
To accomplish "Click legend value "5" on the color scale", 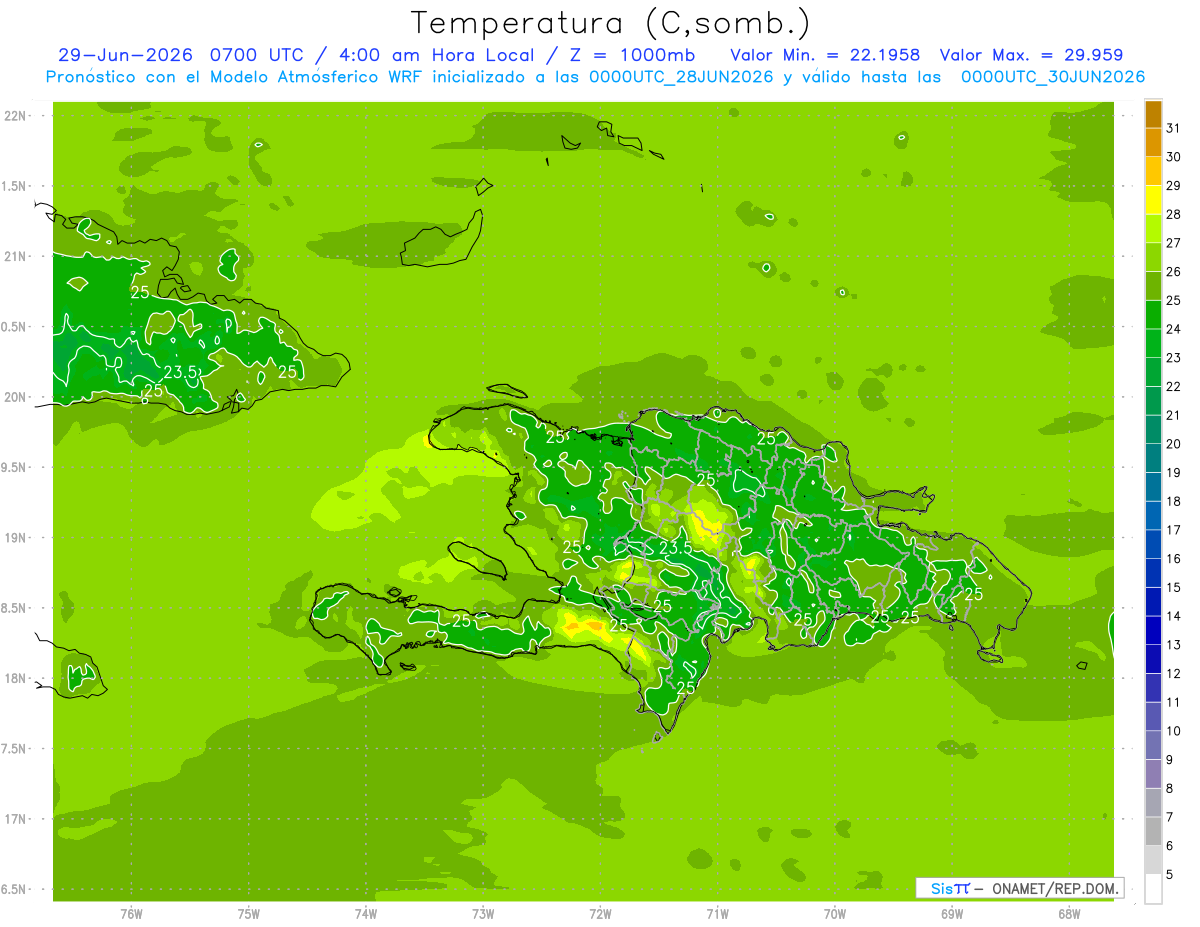I will pos(1170,875).
